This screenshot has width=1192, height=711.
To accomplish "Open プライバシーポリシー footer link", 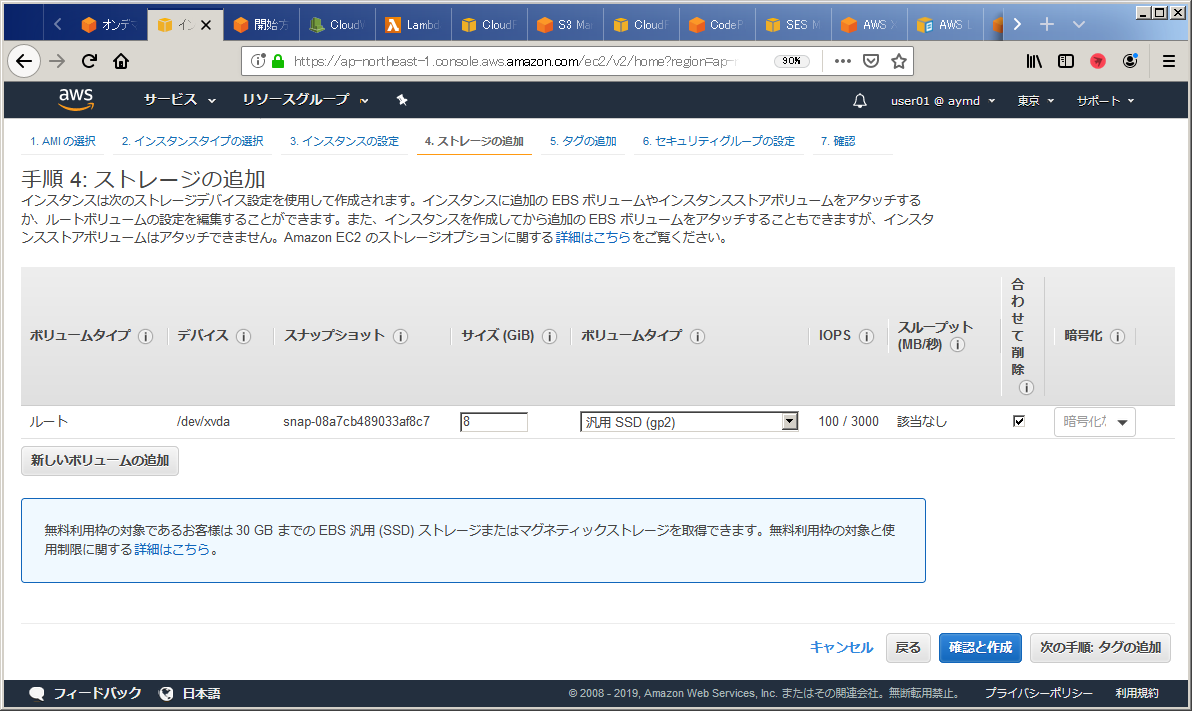I will coord(1038,694).
